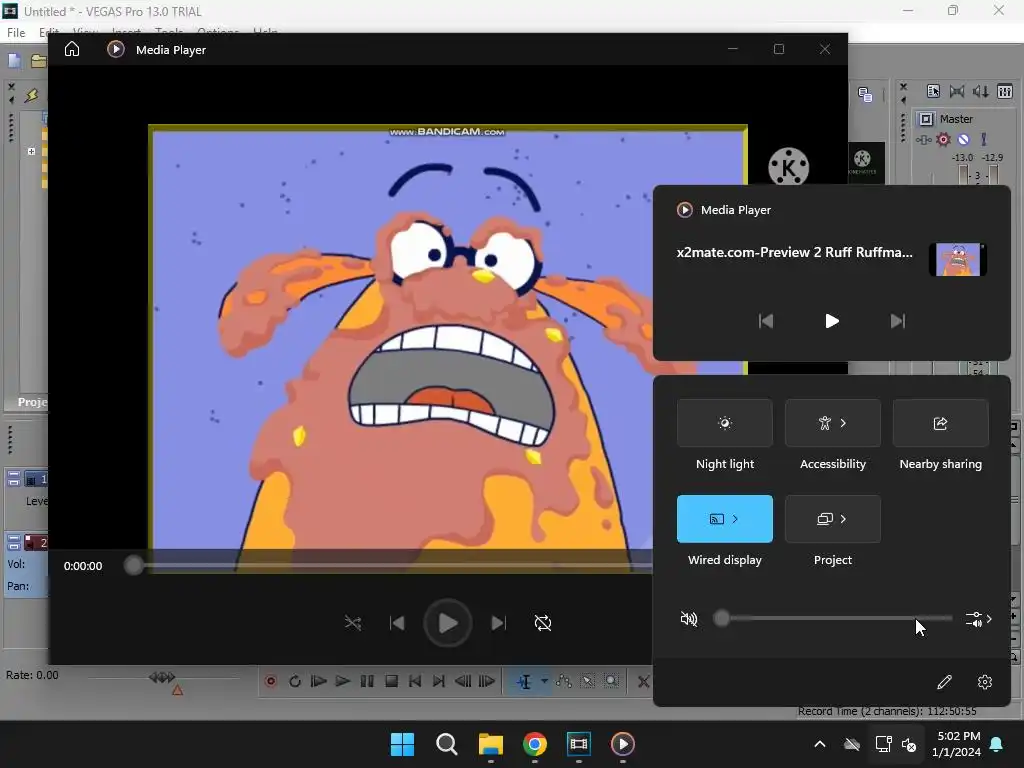The height and width of the screenshot is (768, 1024).
Task: Toggle Night light quick setting
Action: 725,423
